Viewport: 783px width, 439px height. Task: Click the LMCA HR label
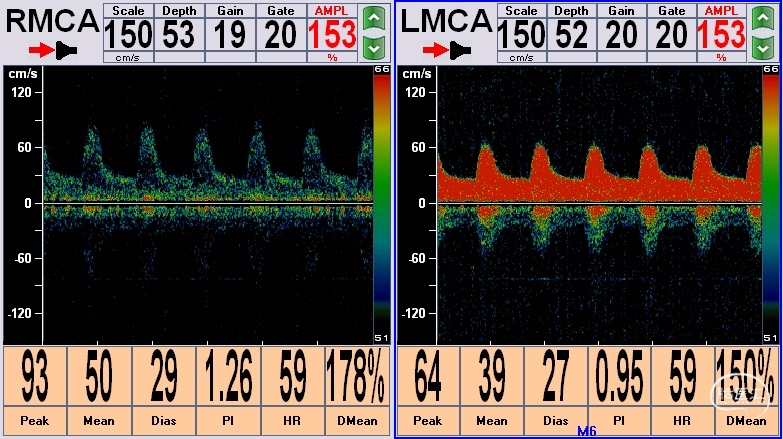(x=683, y=421)
